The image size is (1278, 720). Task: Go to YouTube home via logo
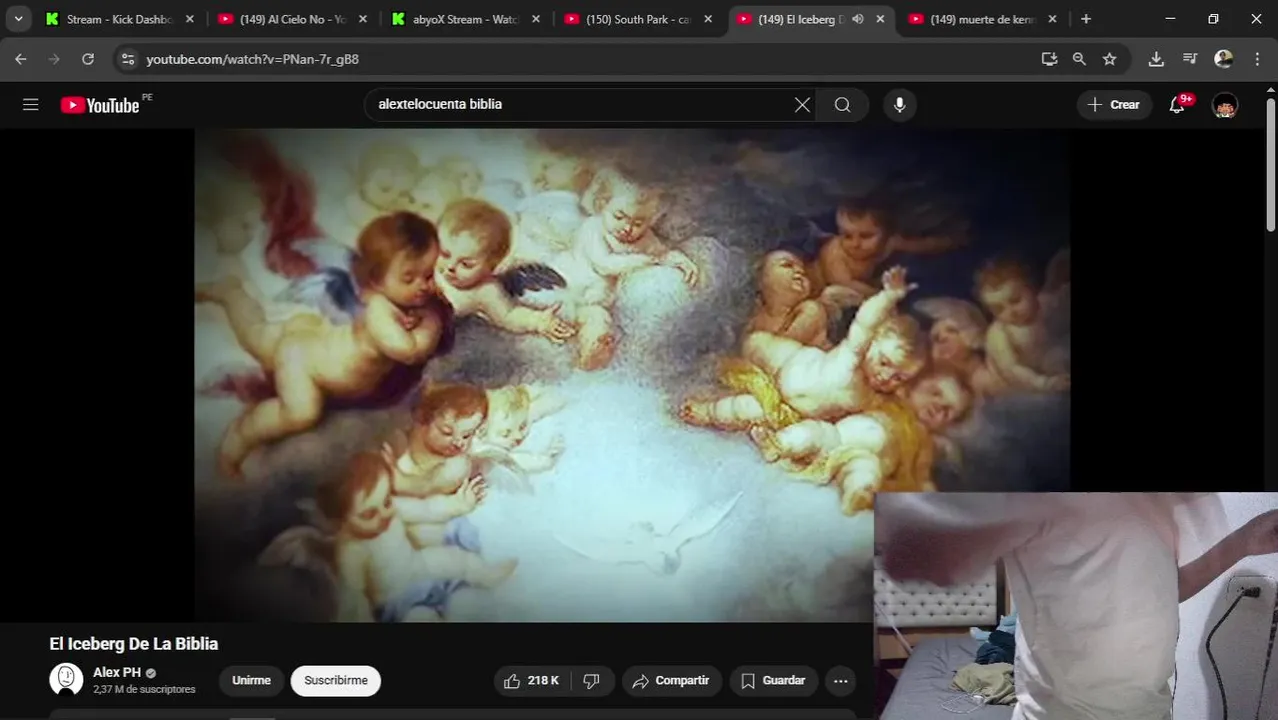click(100, 105)
